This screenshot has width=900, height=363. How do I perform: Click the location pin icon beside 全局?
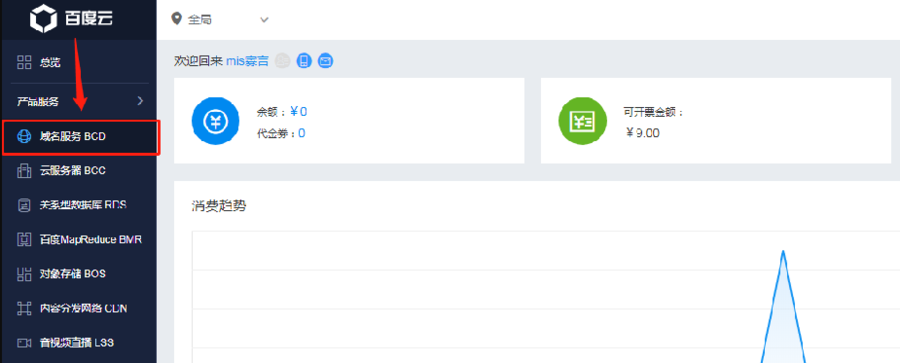pyautogui.click(x=176, y=19)
